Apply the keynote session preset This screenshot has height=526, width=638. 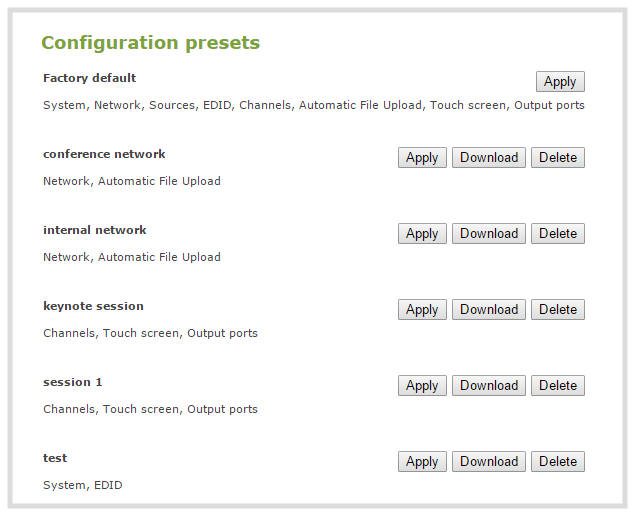(422, 310)
